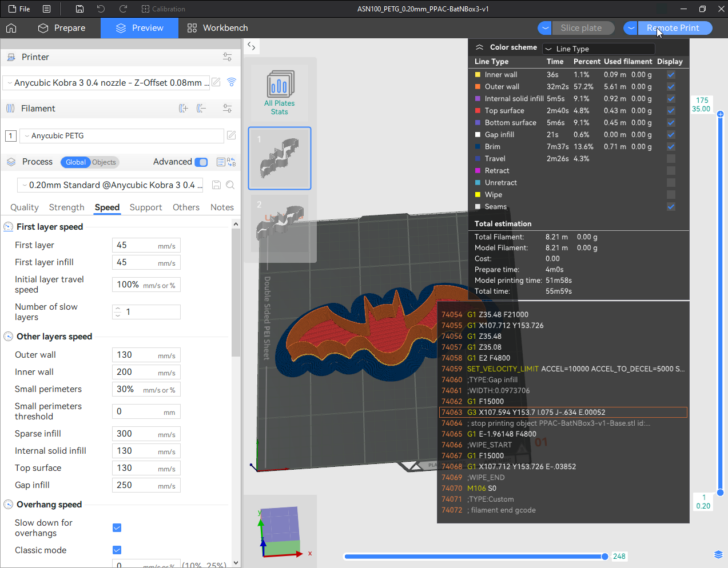The height and width of the screenshot is (568, 728).
Task: Toggle Seams display checkbox
Action: coord(671,207)
